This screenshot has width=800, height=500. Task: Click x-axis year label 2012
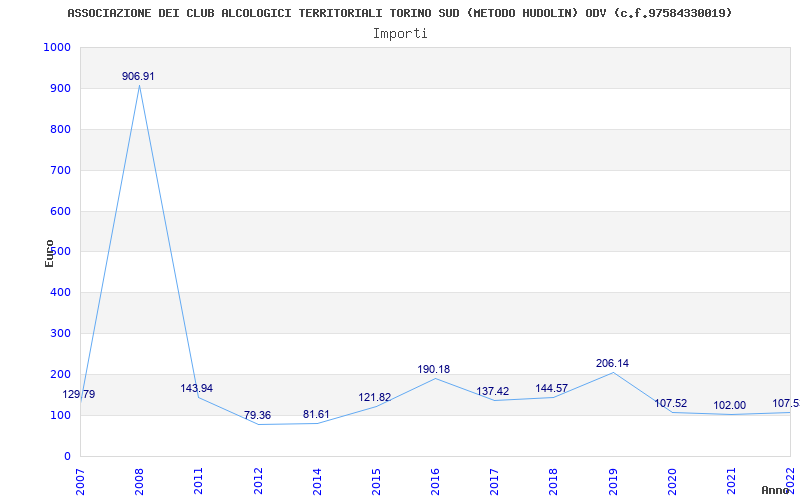click(x=258, y=481)
